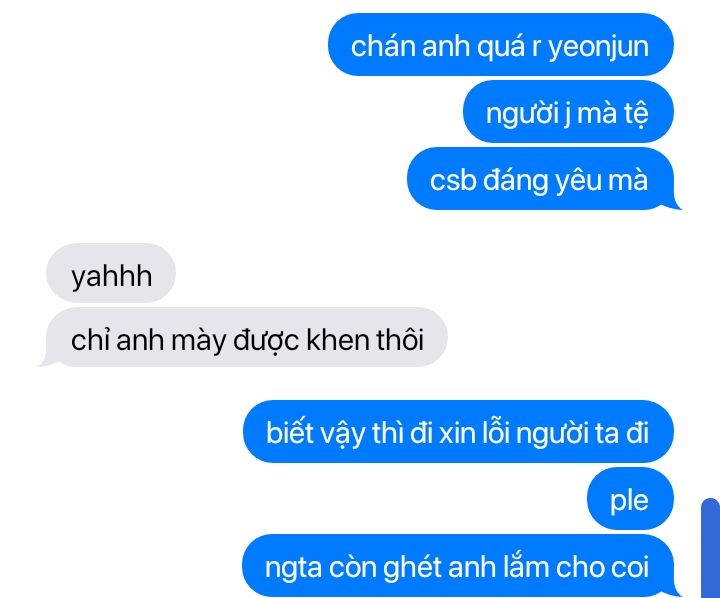
Task: Click the word 'csb' in blue bubble
Action: click(x=453, y=181)
